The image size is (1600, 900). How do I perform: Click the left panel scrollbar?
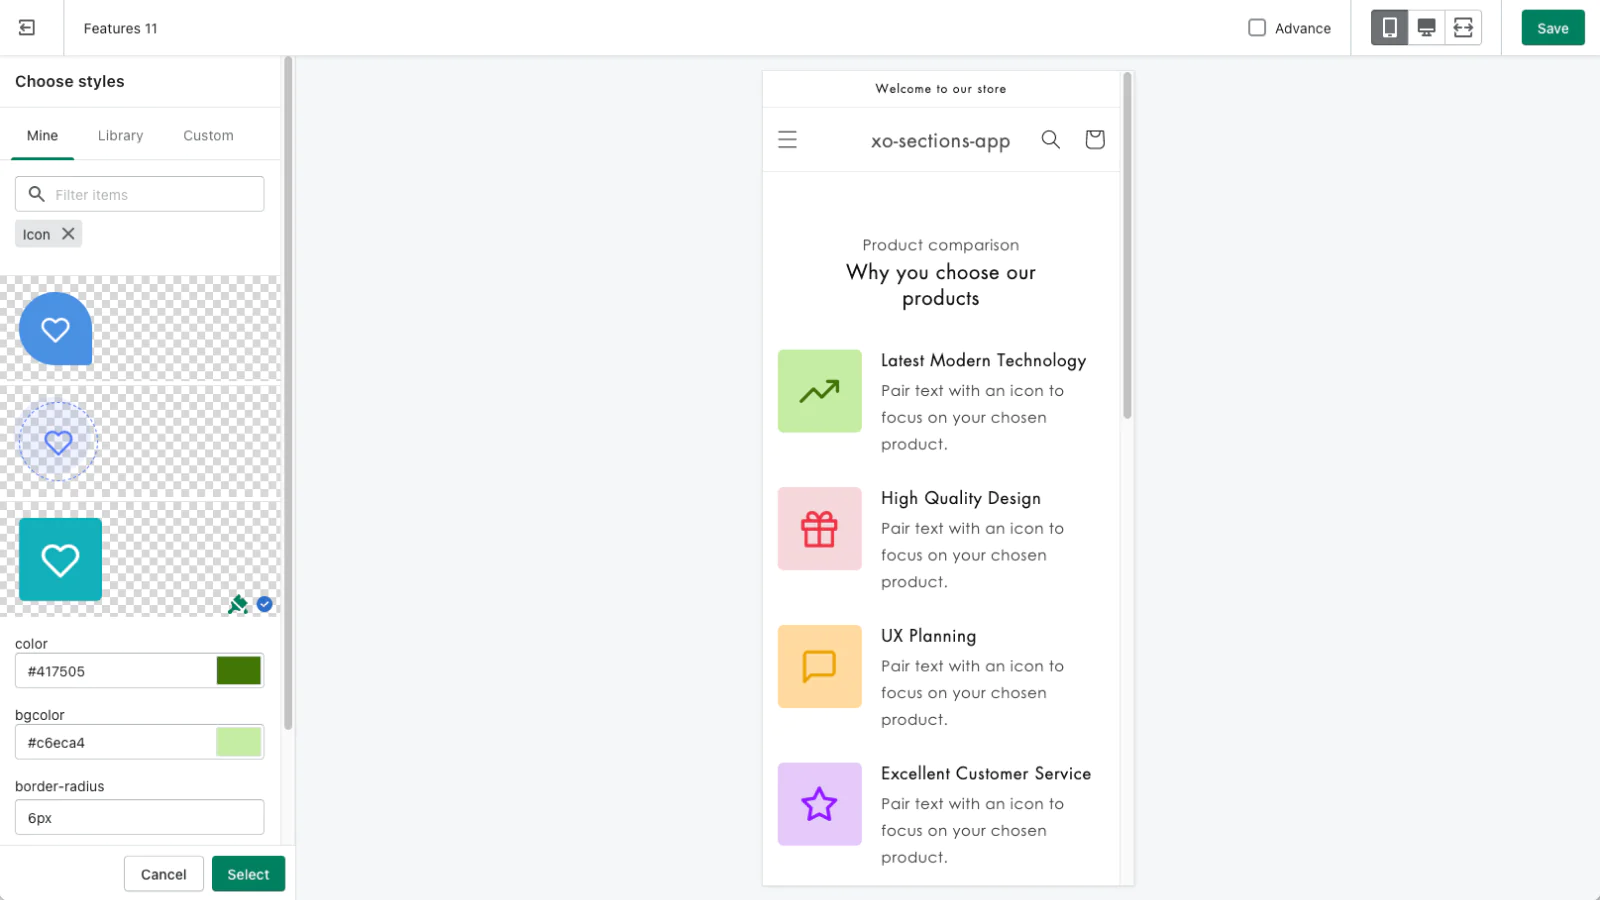click(x=288, y=392)
